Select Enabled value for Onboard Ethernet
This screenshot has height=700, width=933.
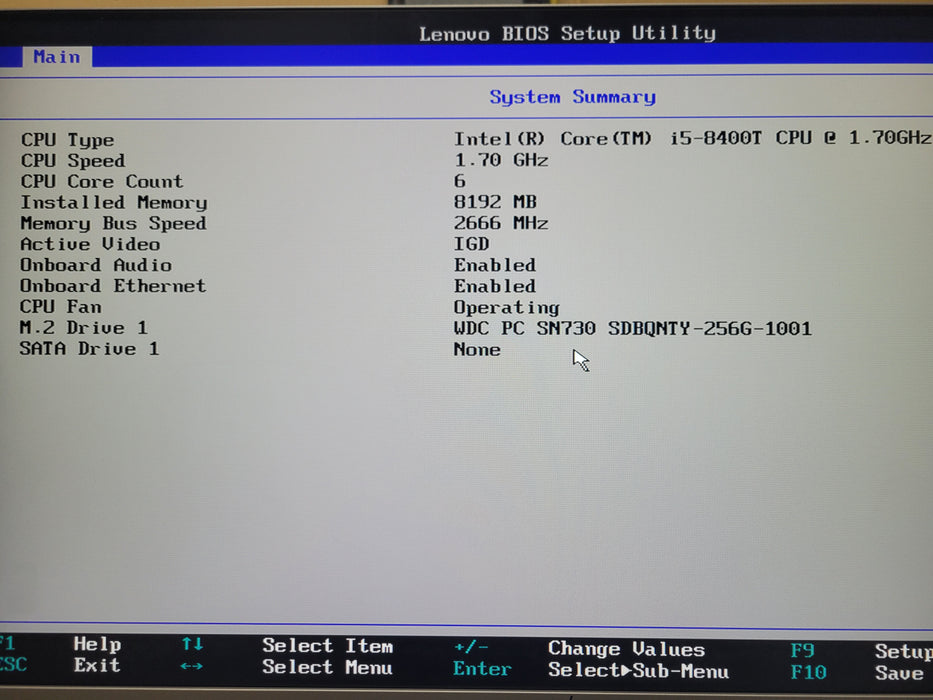pos(494,286)
